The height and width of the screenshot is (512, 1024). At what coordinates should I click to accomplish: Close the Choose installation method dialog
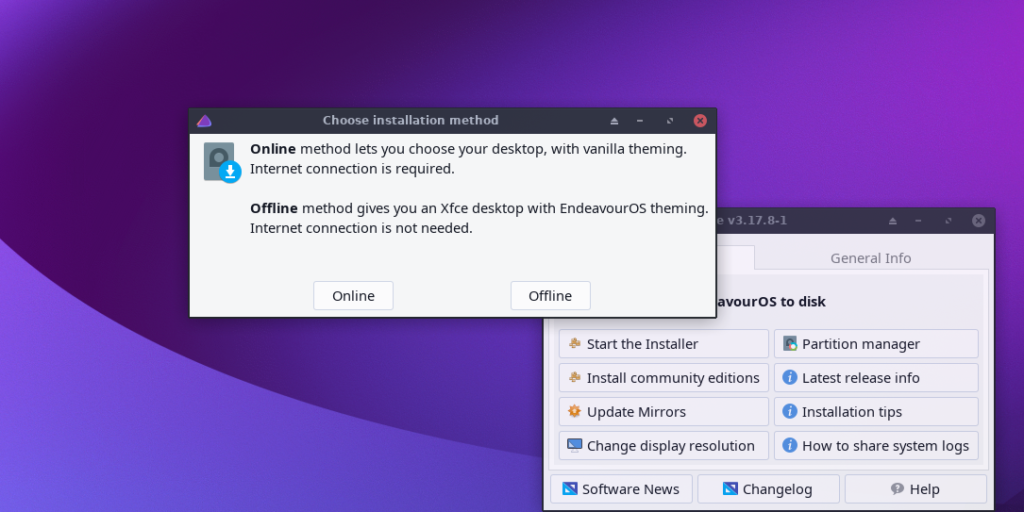700,121
